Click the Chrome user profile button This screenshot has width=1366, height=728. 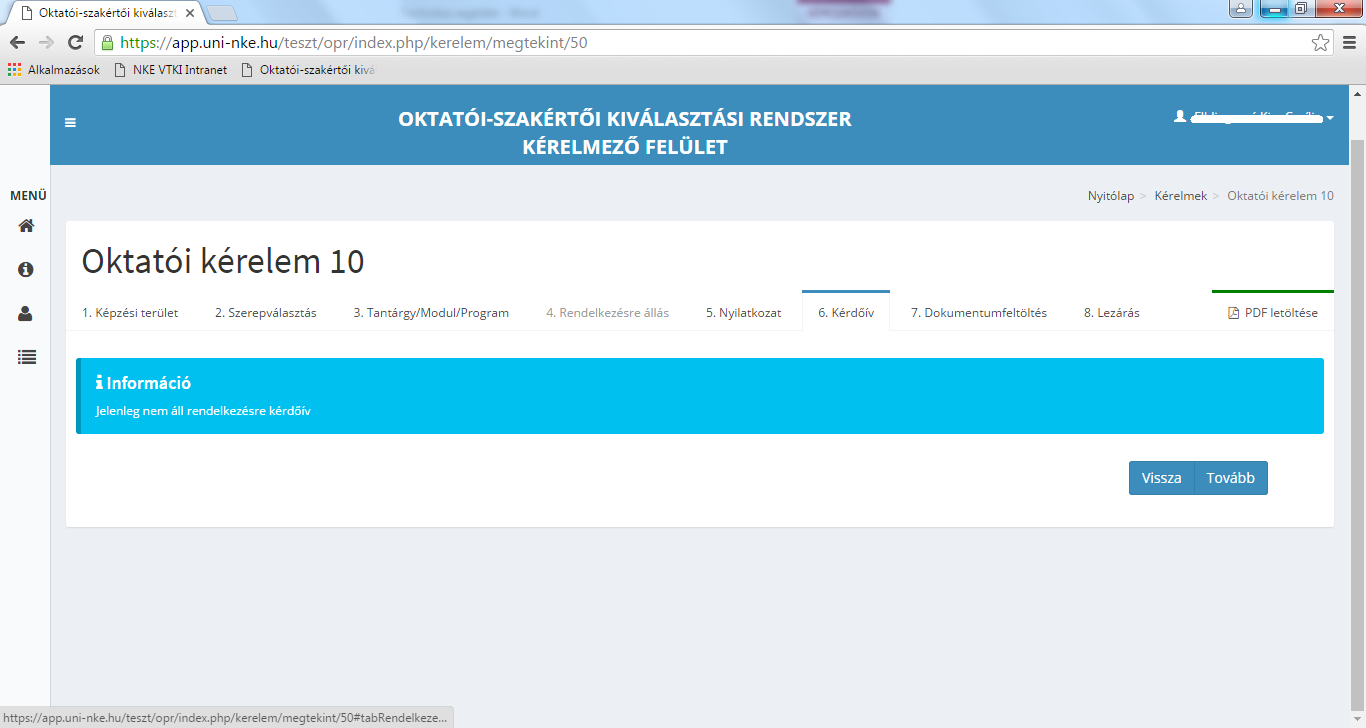[1241, 8]
